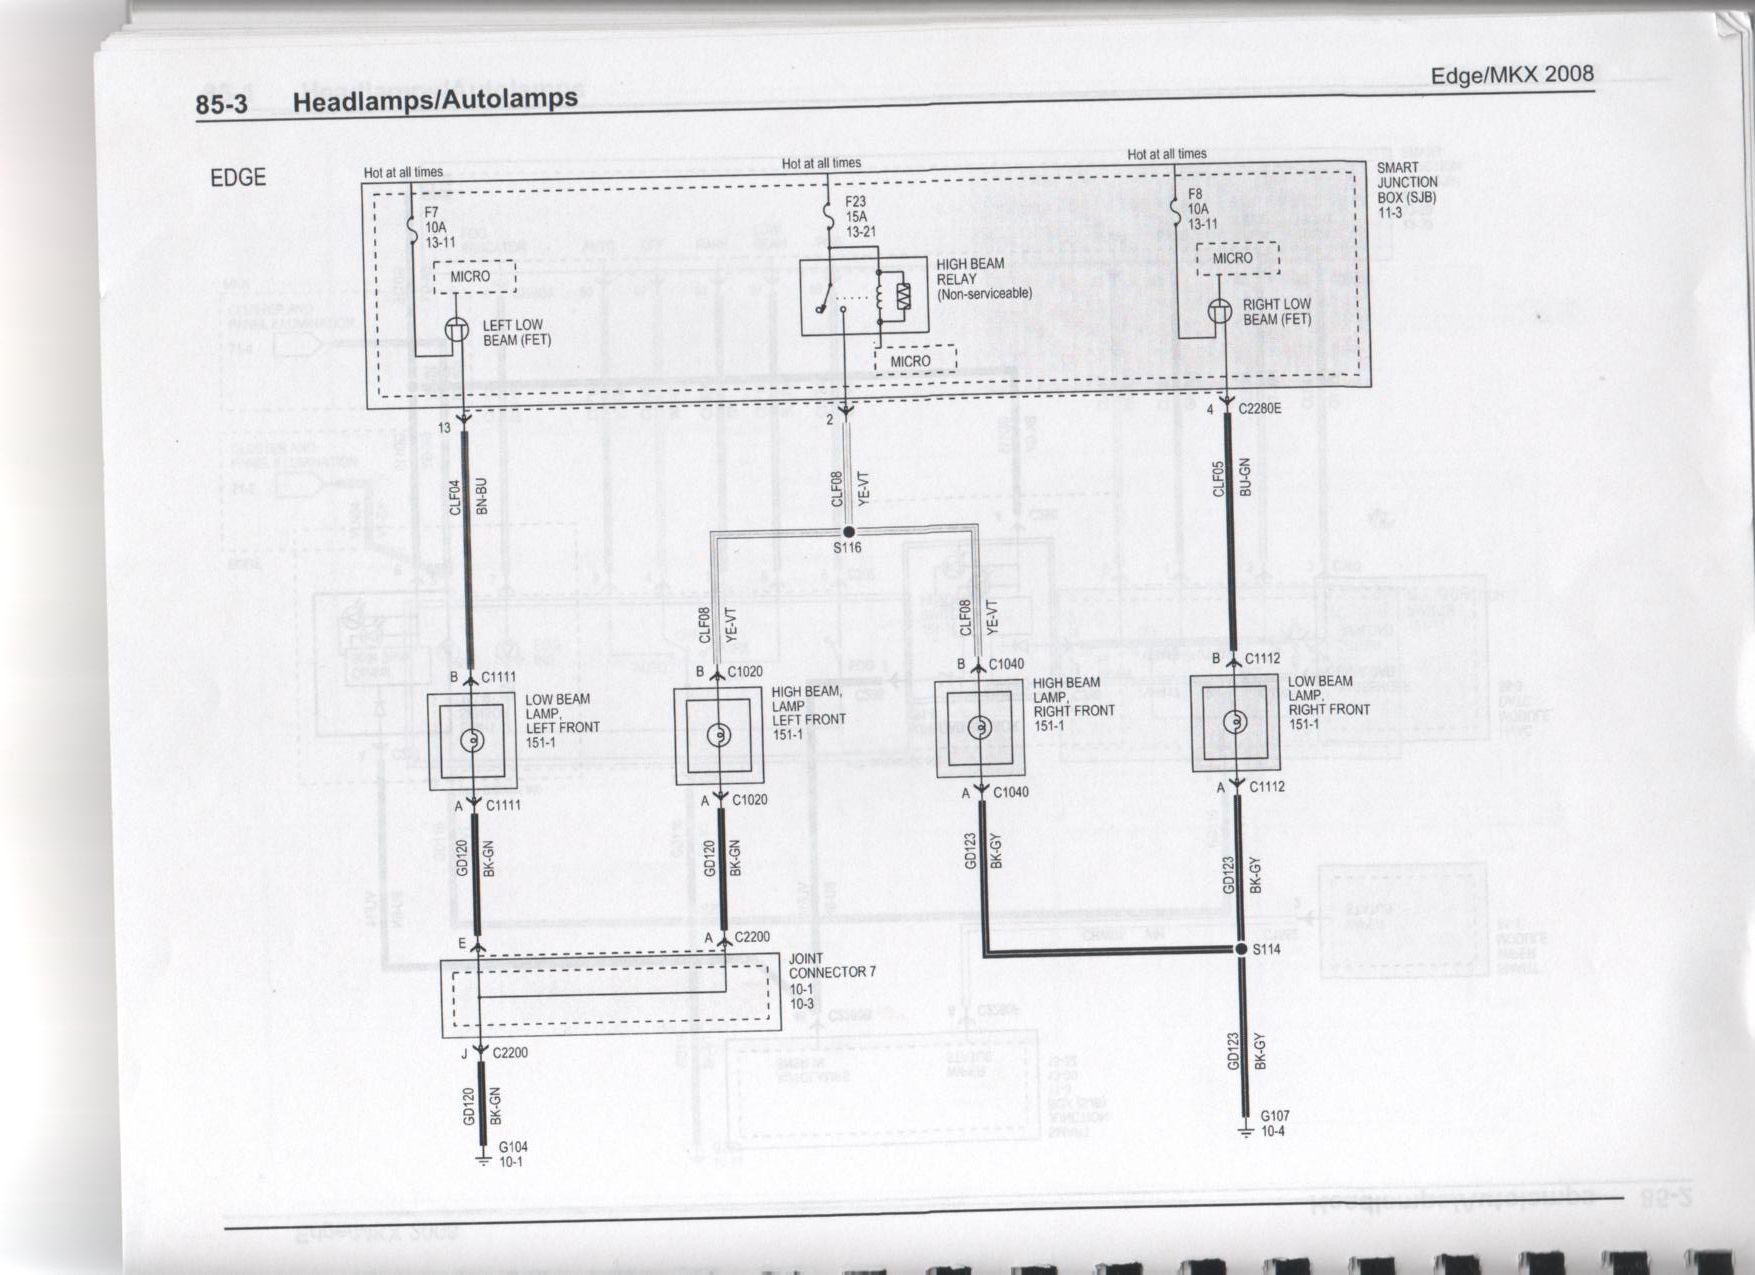Click the HIGH BEAM LAMP, RIGHT FRONT label
Screen dimensions: 1755x1275
(1074, 704)
